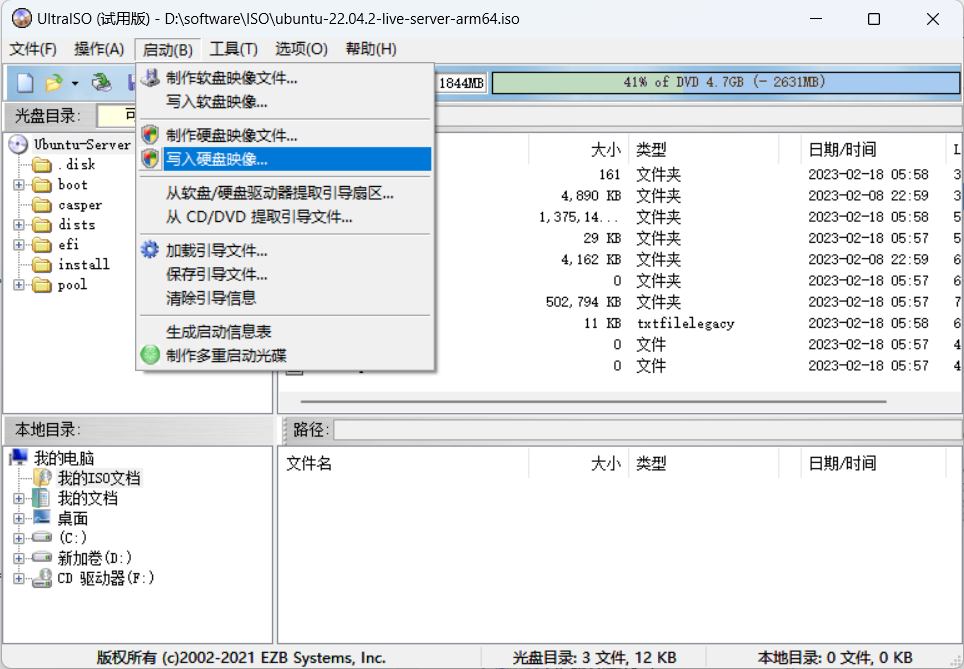Open the 帮助(H) menu
This screenshot has width=964, height=669.
point(371,49)
